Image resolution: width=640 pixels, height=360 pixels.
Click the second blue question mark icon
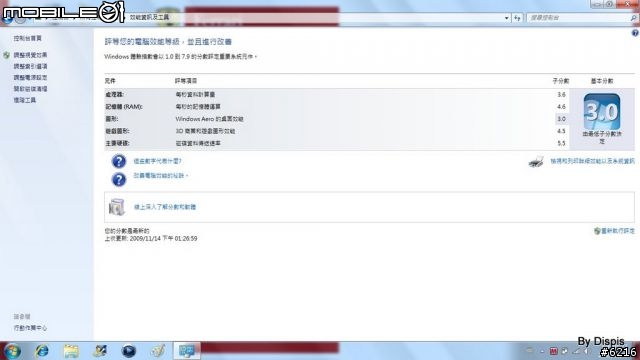119,180
